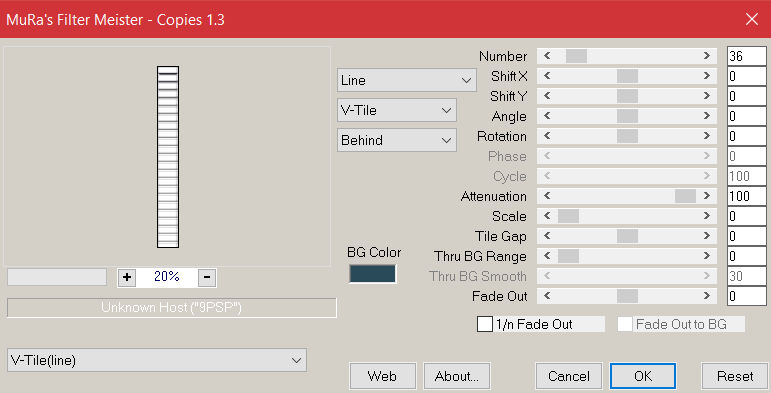Click the Scale slider right arrow

pyautogui.click(x=707, y=216)
